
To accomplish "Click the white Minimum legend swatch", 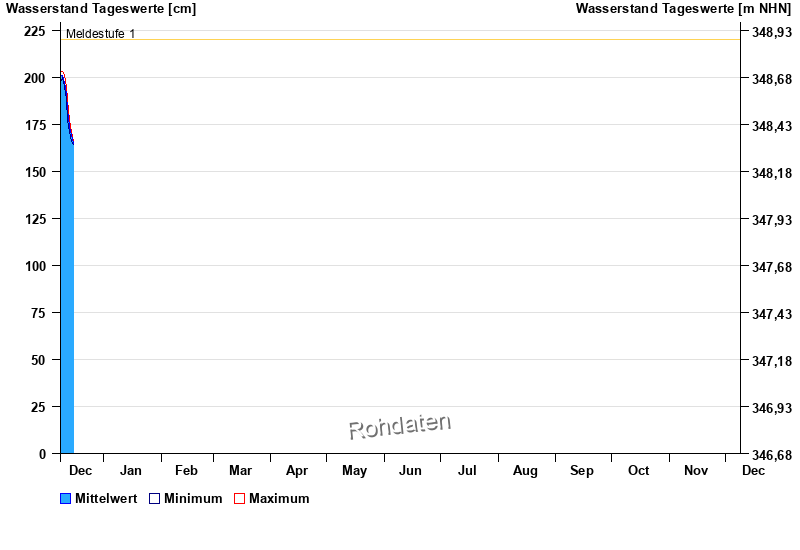I will (x=154, y=499).
